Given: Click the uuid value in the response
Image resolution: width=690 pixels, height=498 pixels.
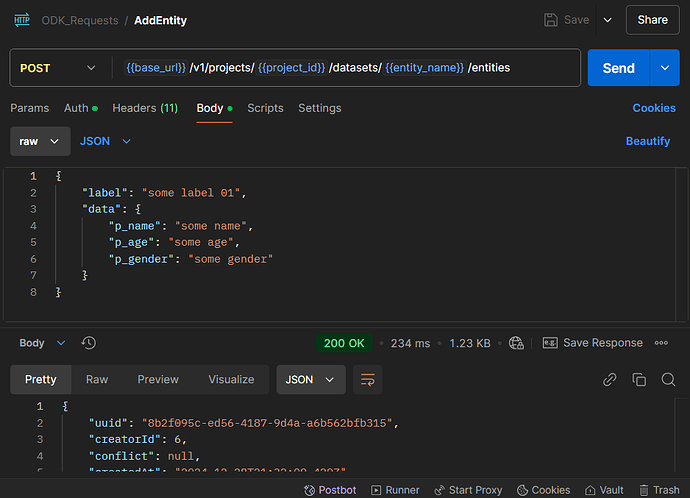Looking at the screenshot, I should click(x=267, y=423).
